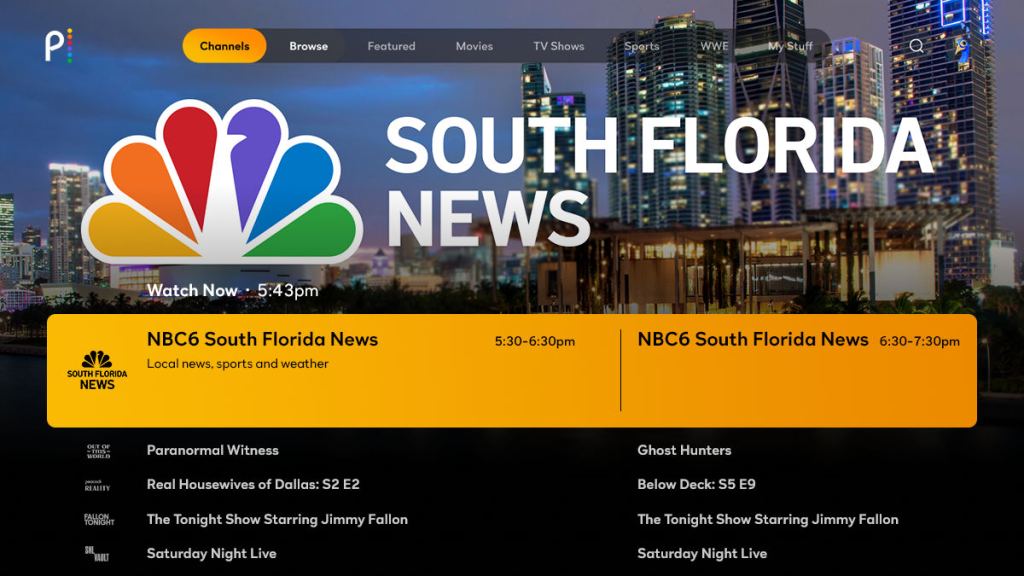Open the WWE menu item
Viewport: 1024px width, 576px height.
click(714, 46)
